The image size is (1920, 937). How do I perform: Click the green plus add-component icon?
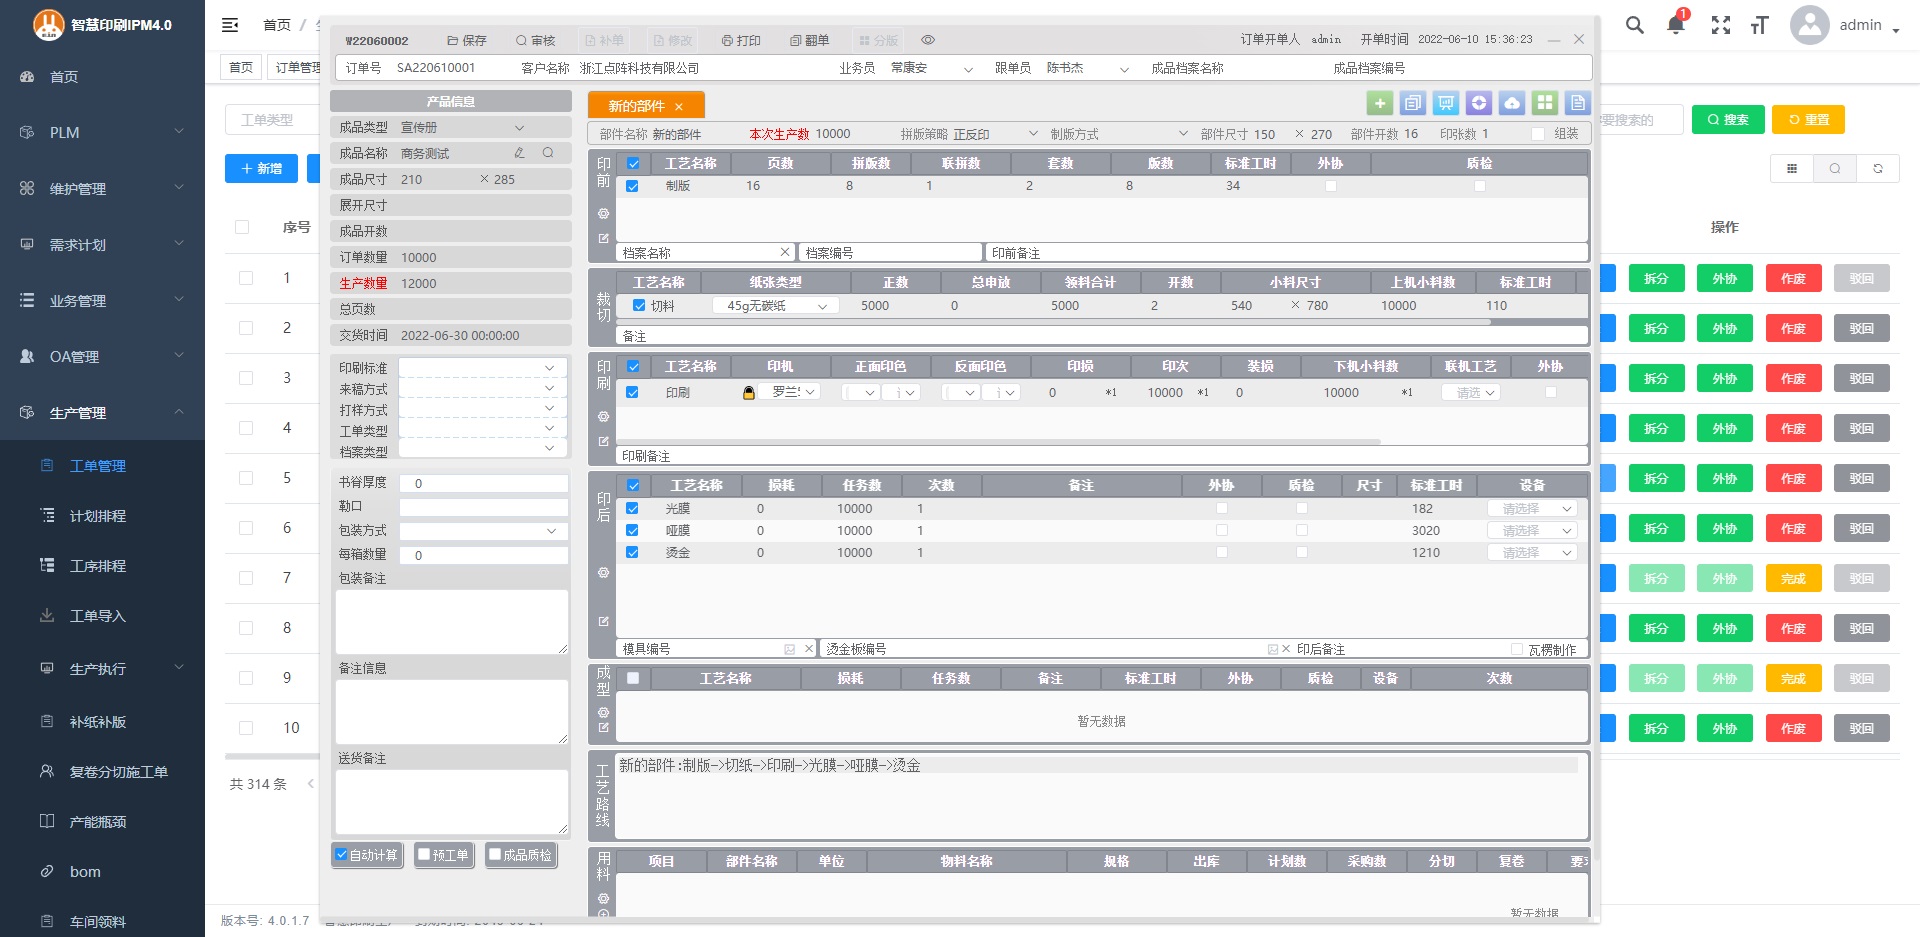(x=1380, y=103)
